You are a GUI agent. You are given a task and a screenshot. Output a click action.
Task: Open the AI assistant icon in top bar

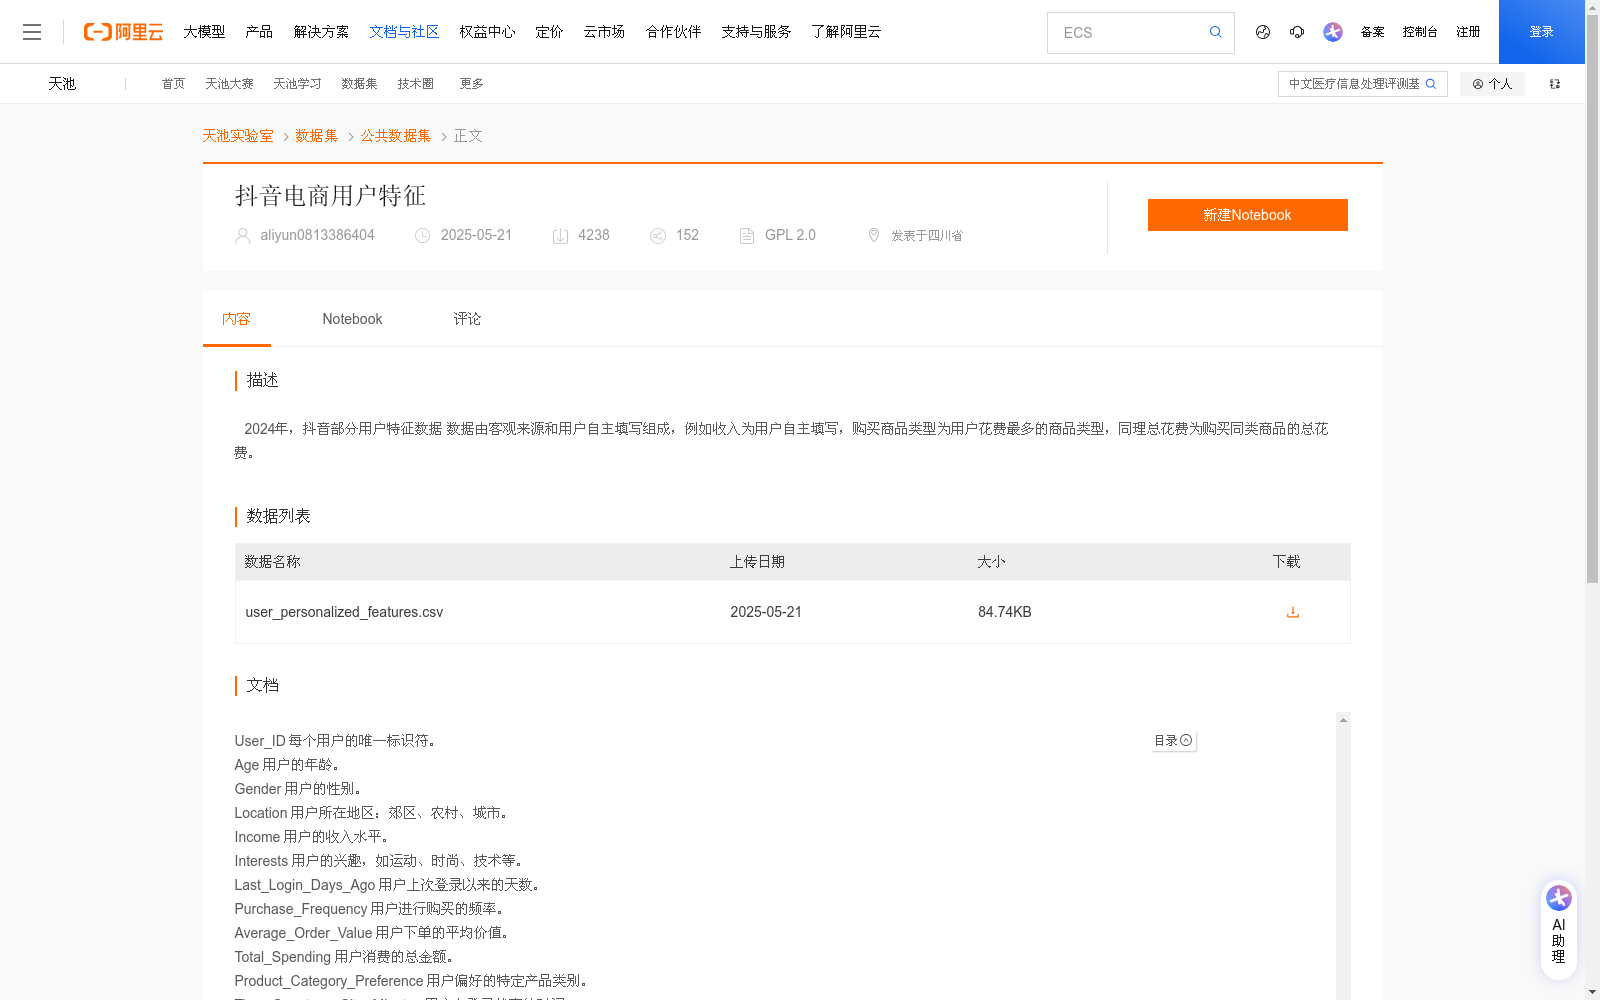(x=1332, y=32)
